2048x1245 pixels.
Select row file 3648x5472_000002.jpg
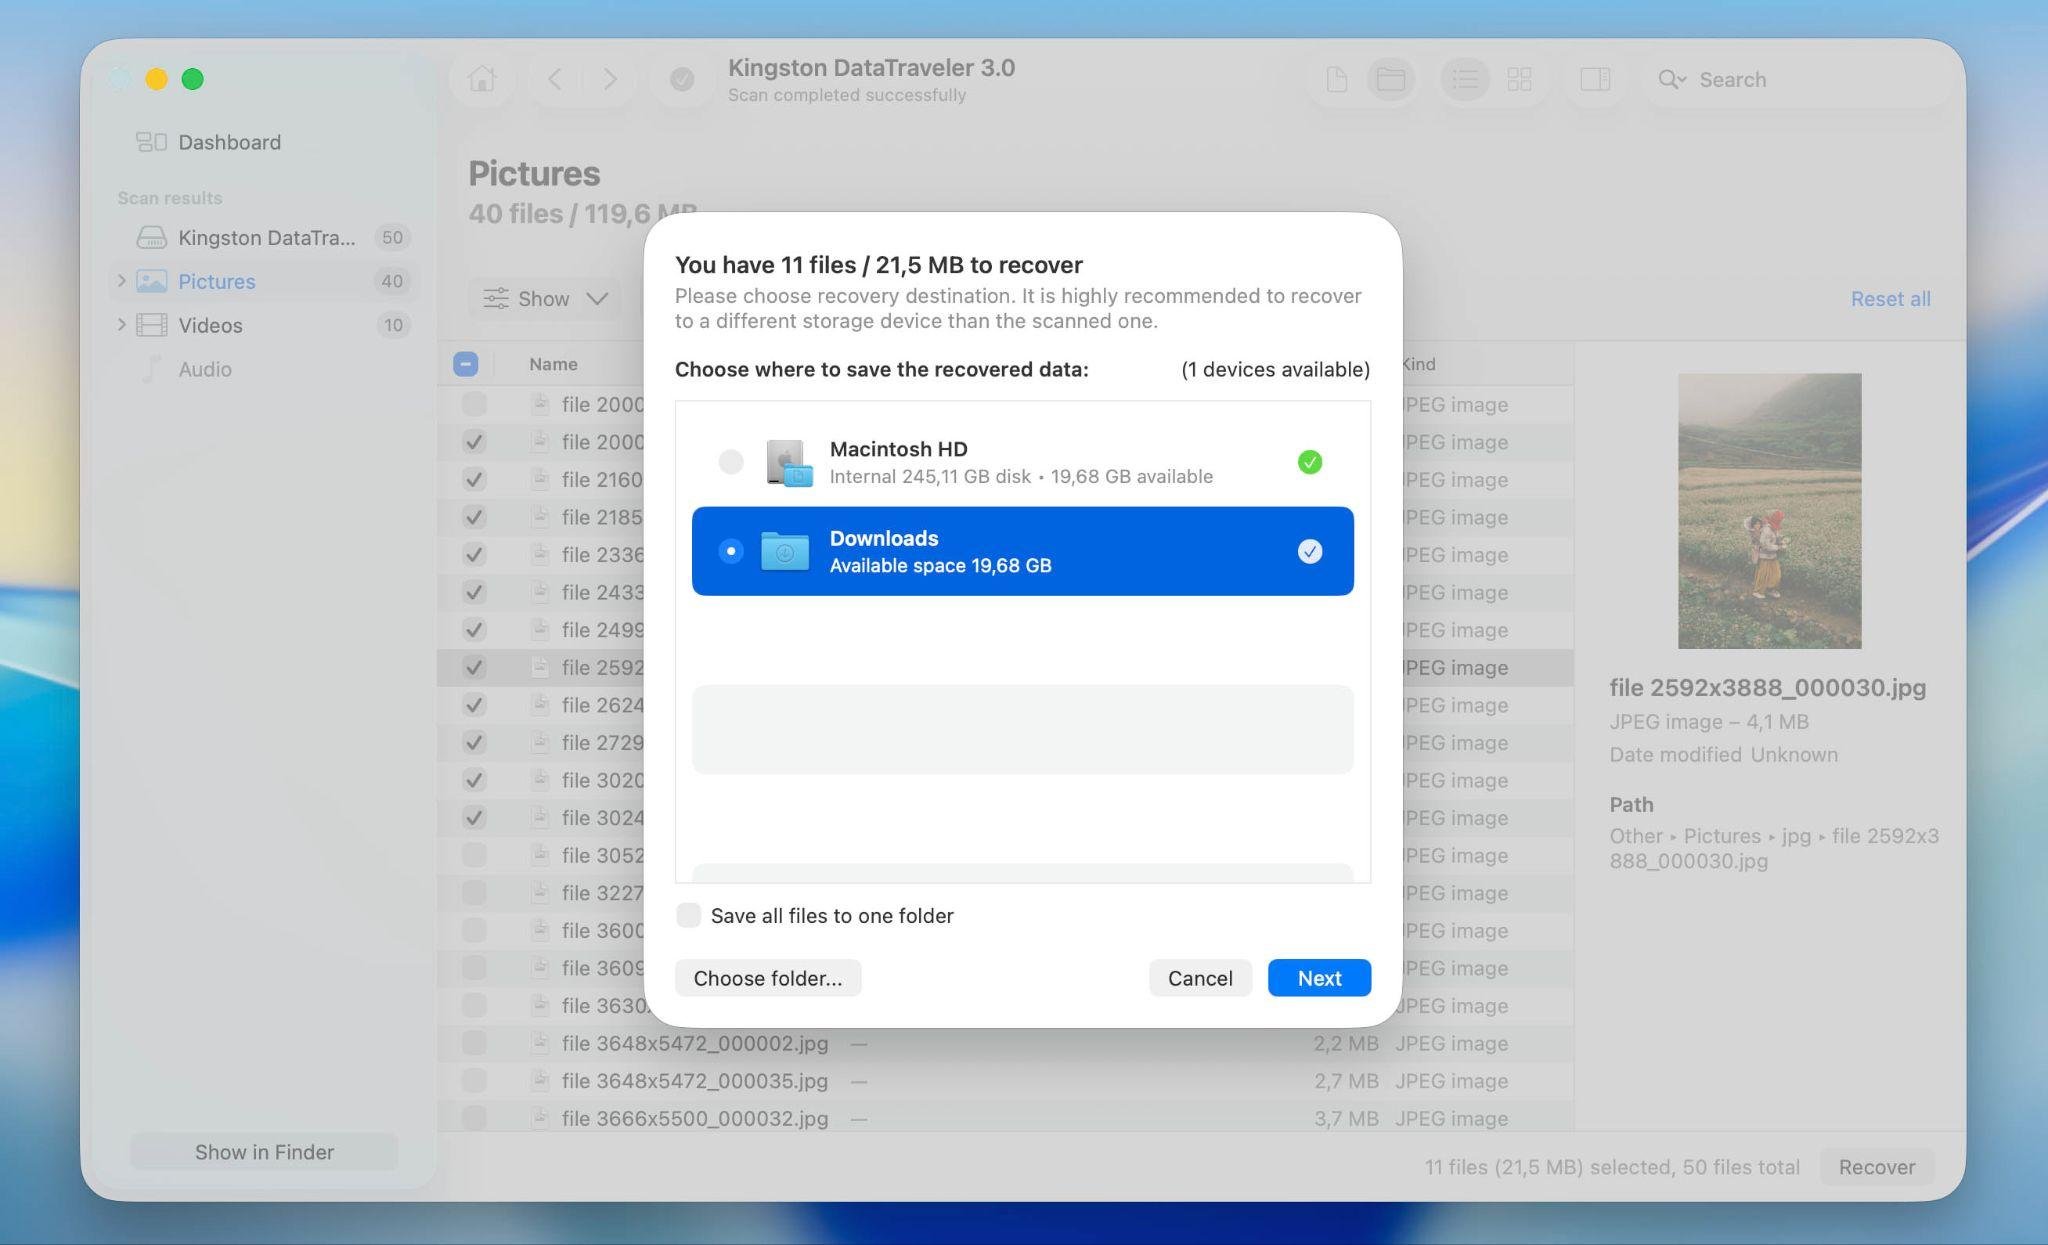click(x=1005, y=1043)
